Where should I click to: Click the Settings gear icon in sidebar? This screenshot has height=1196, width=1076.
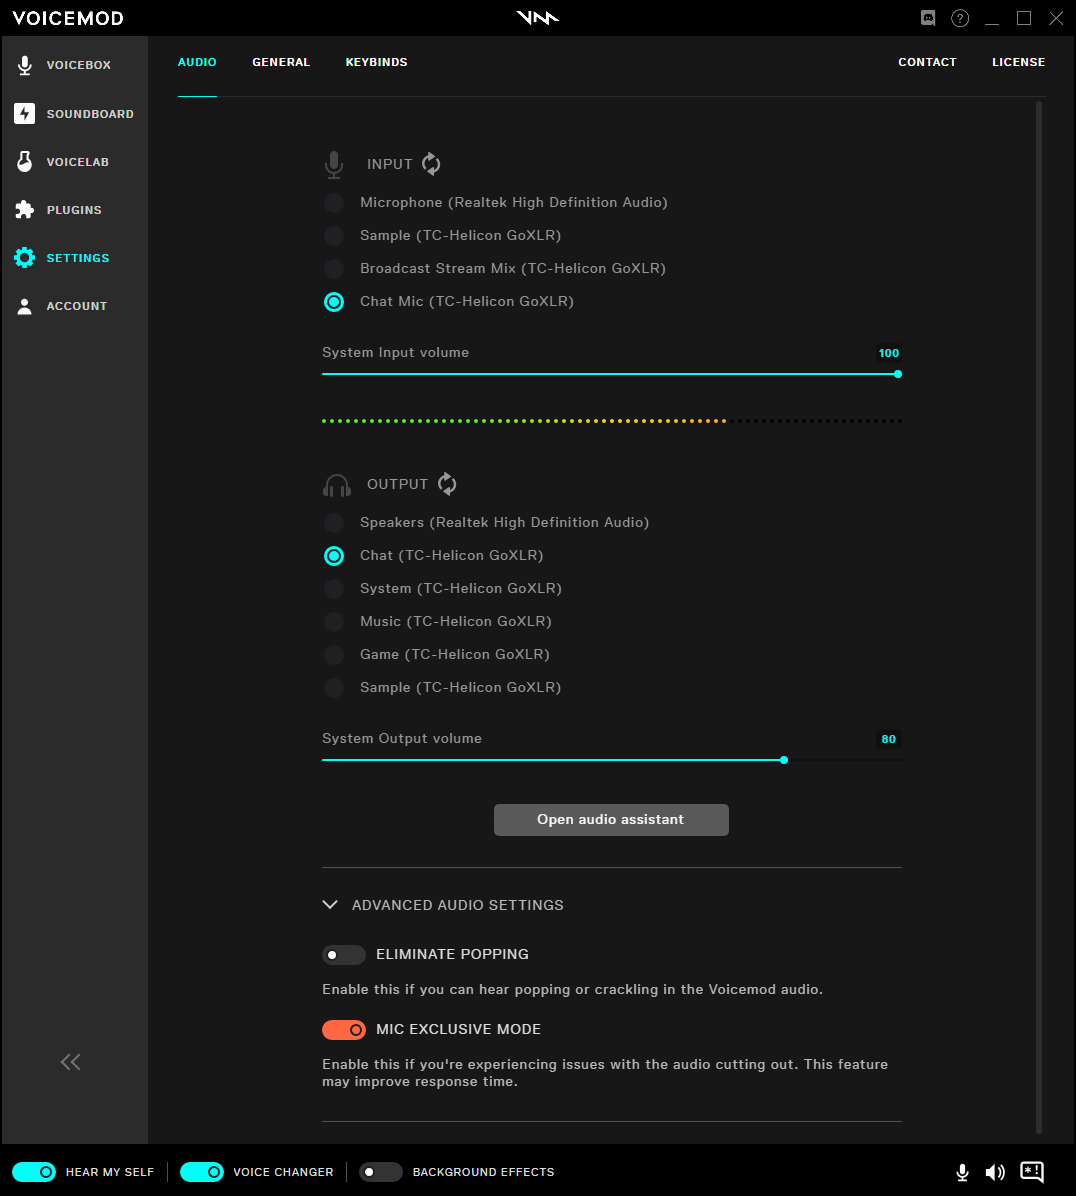(x=24, y=258)
